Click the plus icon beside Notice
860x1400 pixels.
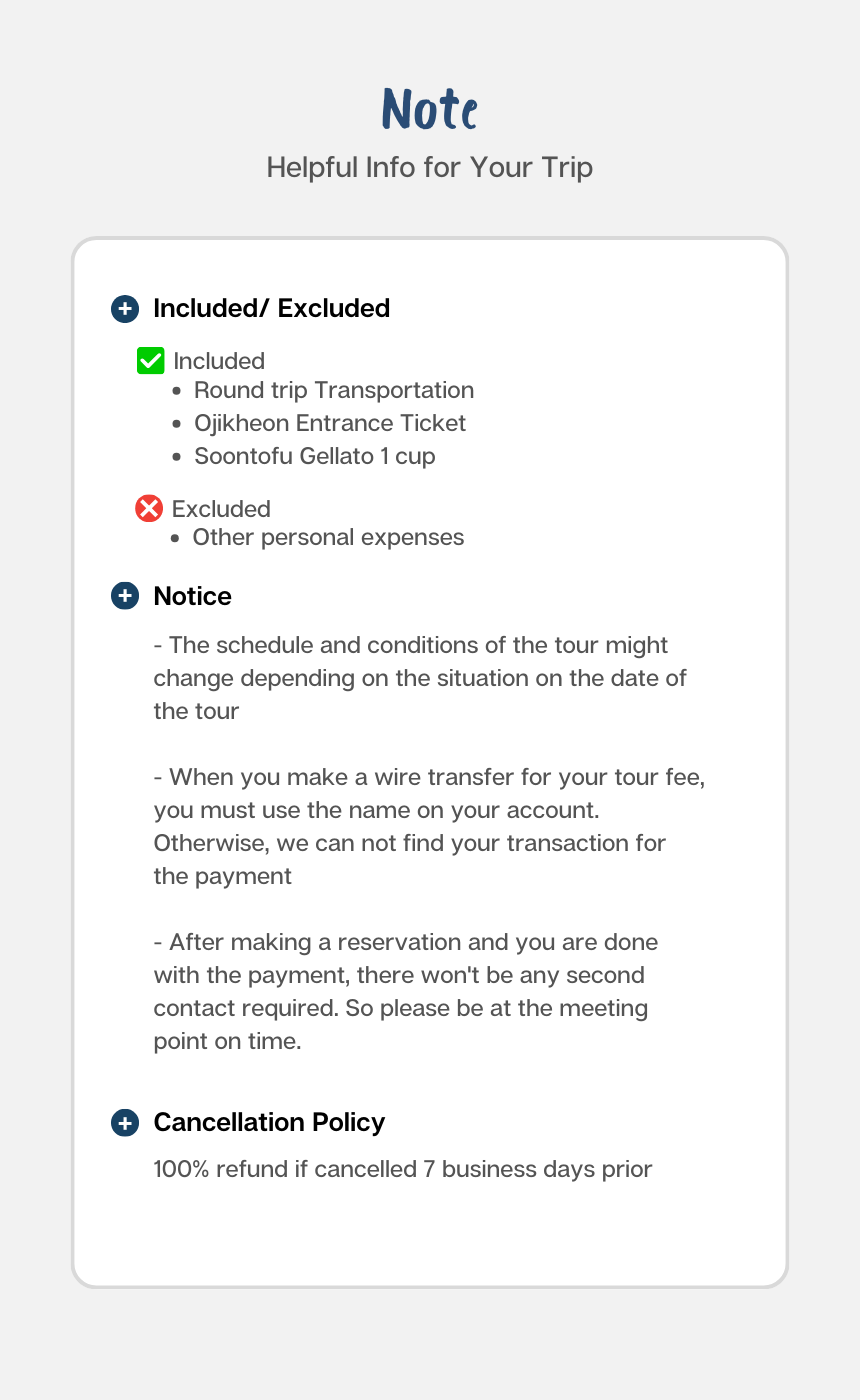coord(124,596)
